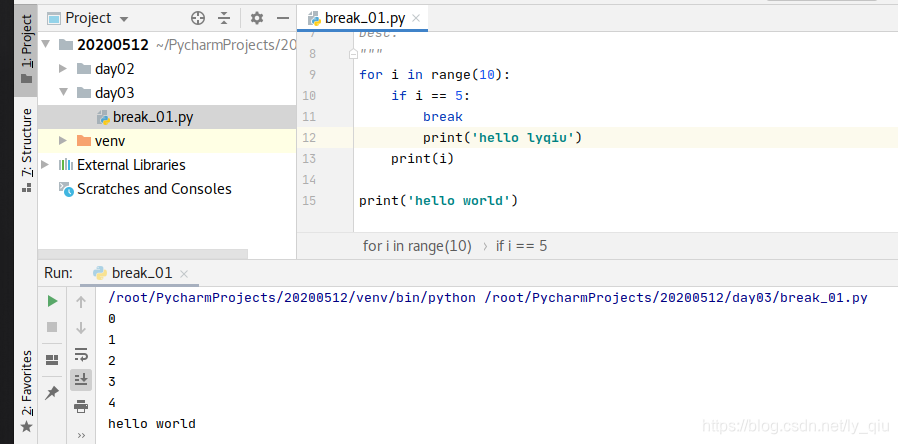Screen dimensions: 898x444
Task: Click print(i) on line 13
Action: 422,159
